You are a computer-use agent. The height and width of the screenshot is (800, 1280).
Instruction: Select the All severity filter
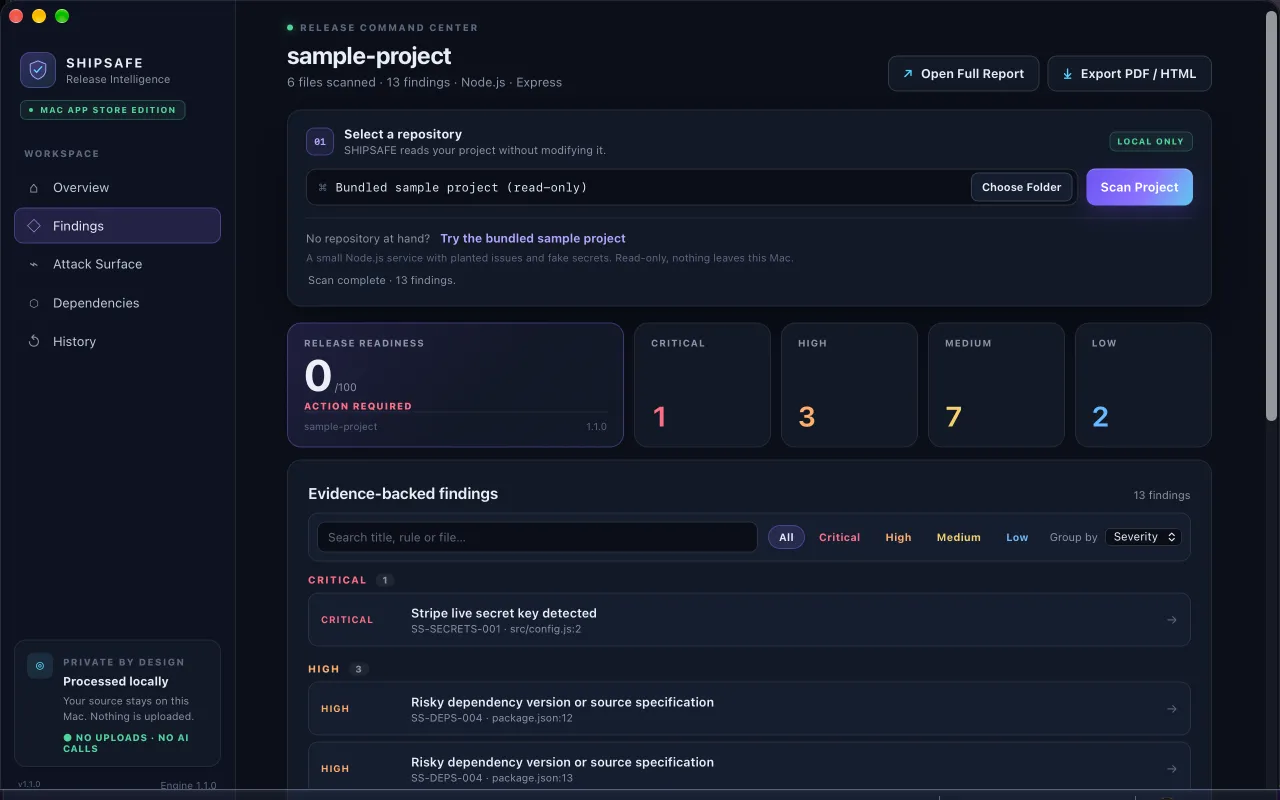(x=786, y=537)
